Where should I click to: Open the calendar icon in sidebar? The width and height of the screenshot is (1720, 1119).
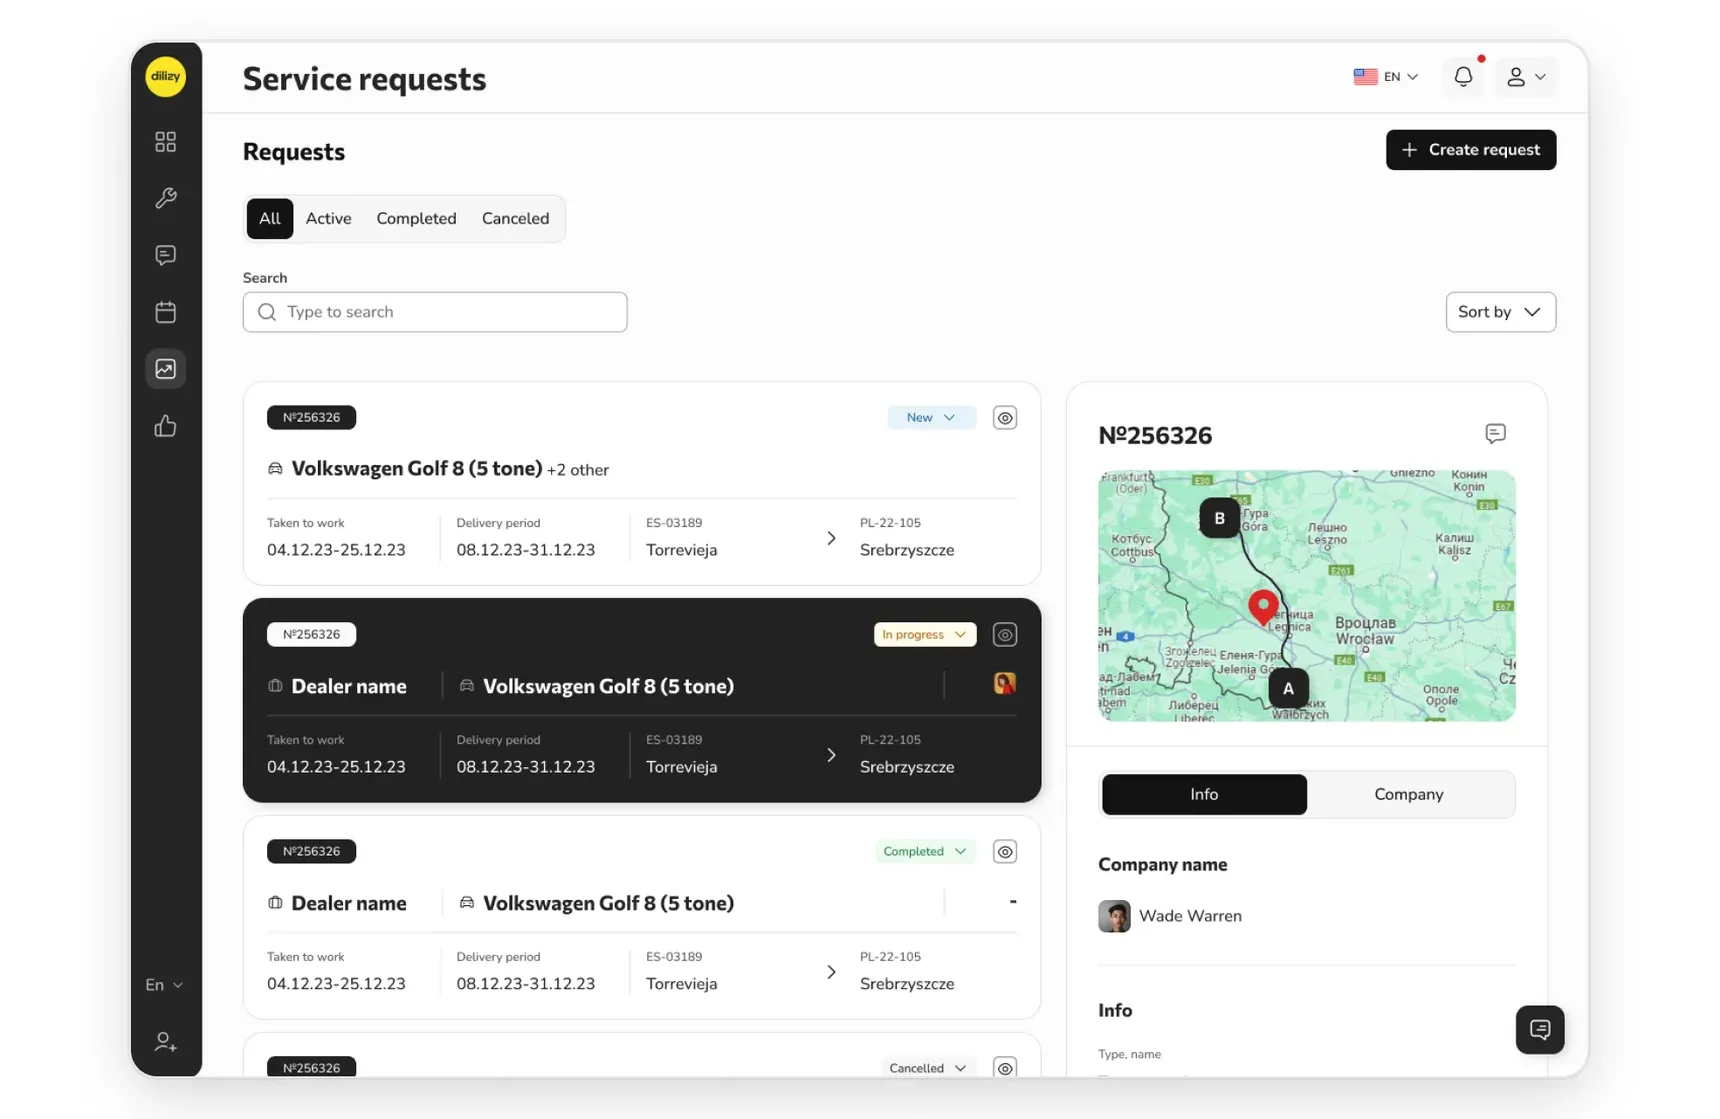(x=165, y=312)
